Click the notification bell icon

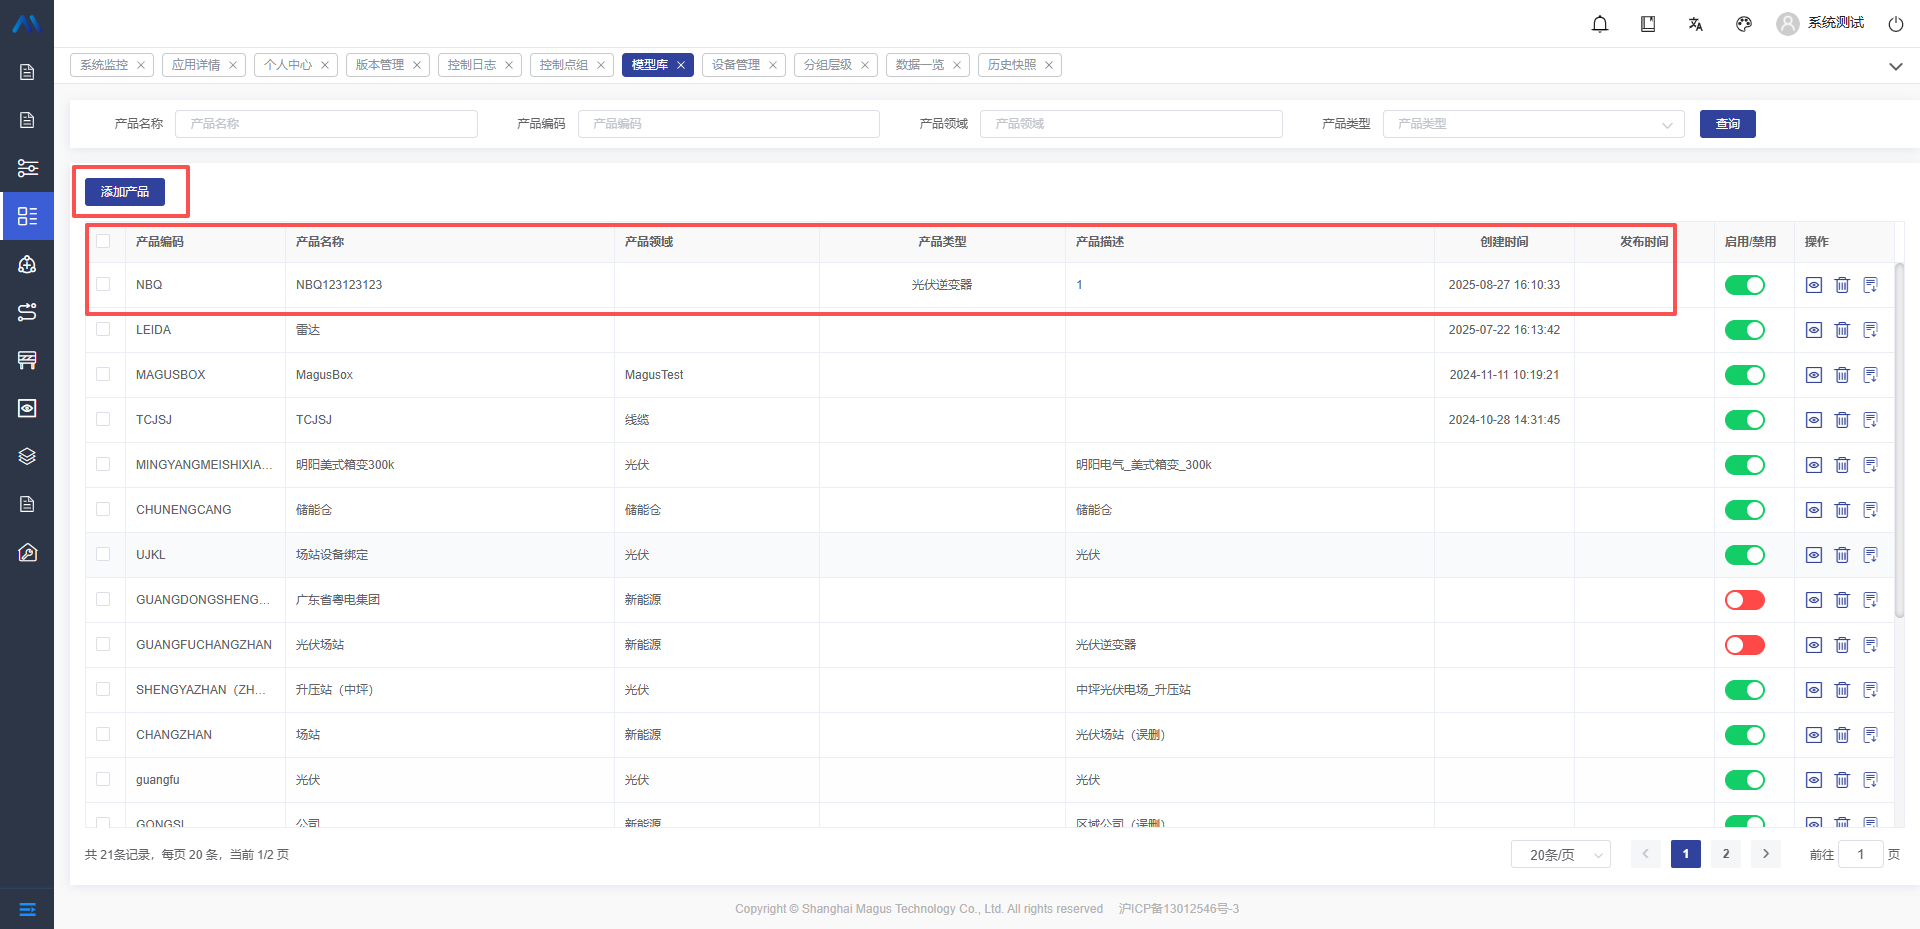pos(1600,24)
